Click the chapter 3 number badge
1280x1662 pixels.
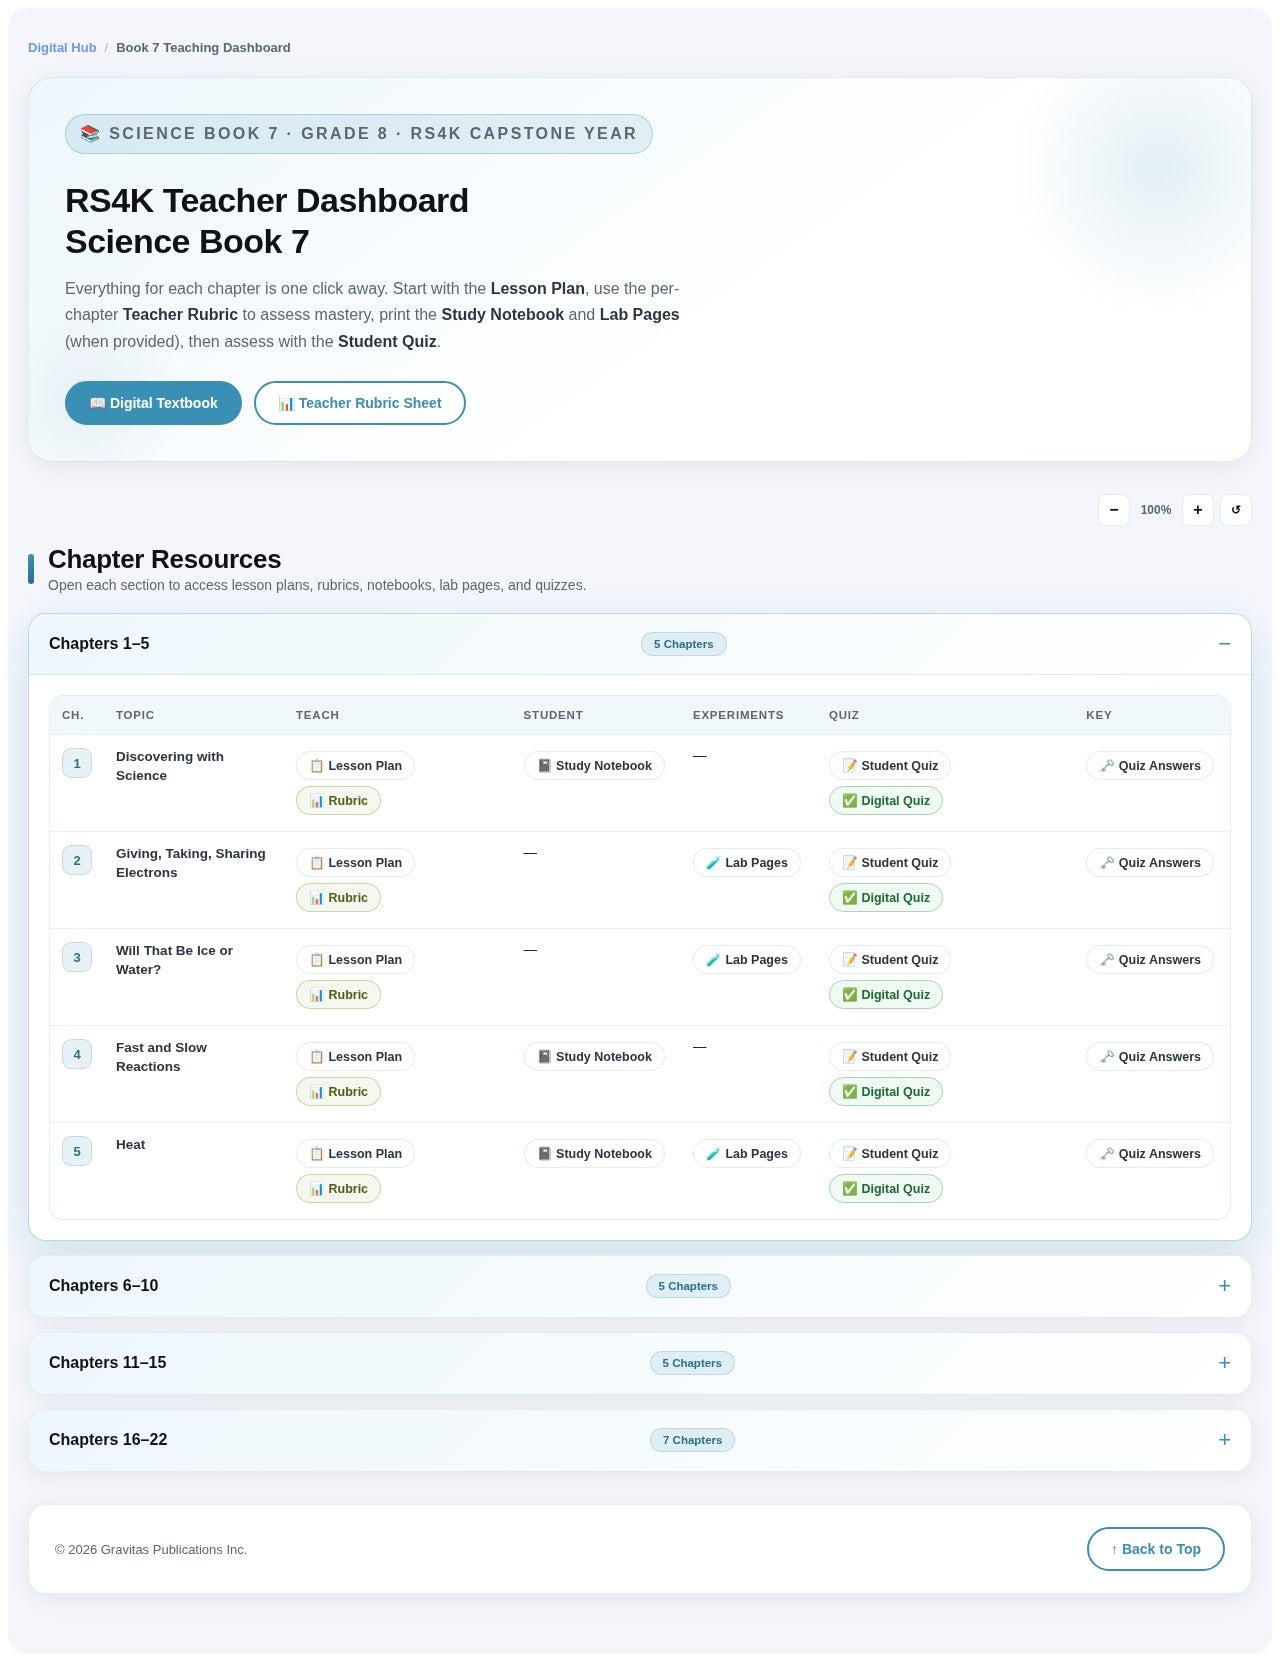tap(77, 958)
